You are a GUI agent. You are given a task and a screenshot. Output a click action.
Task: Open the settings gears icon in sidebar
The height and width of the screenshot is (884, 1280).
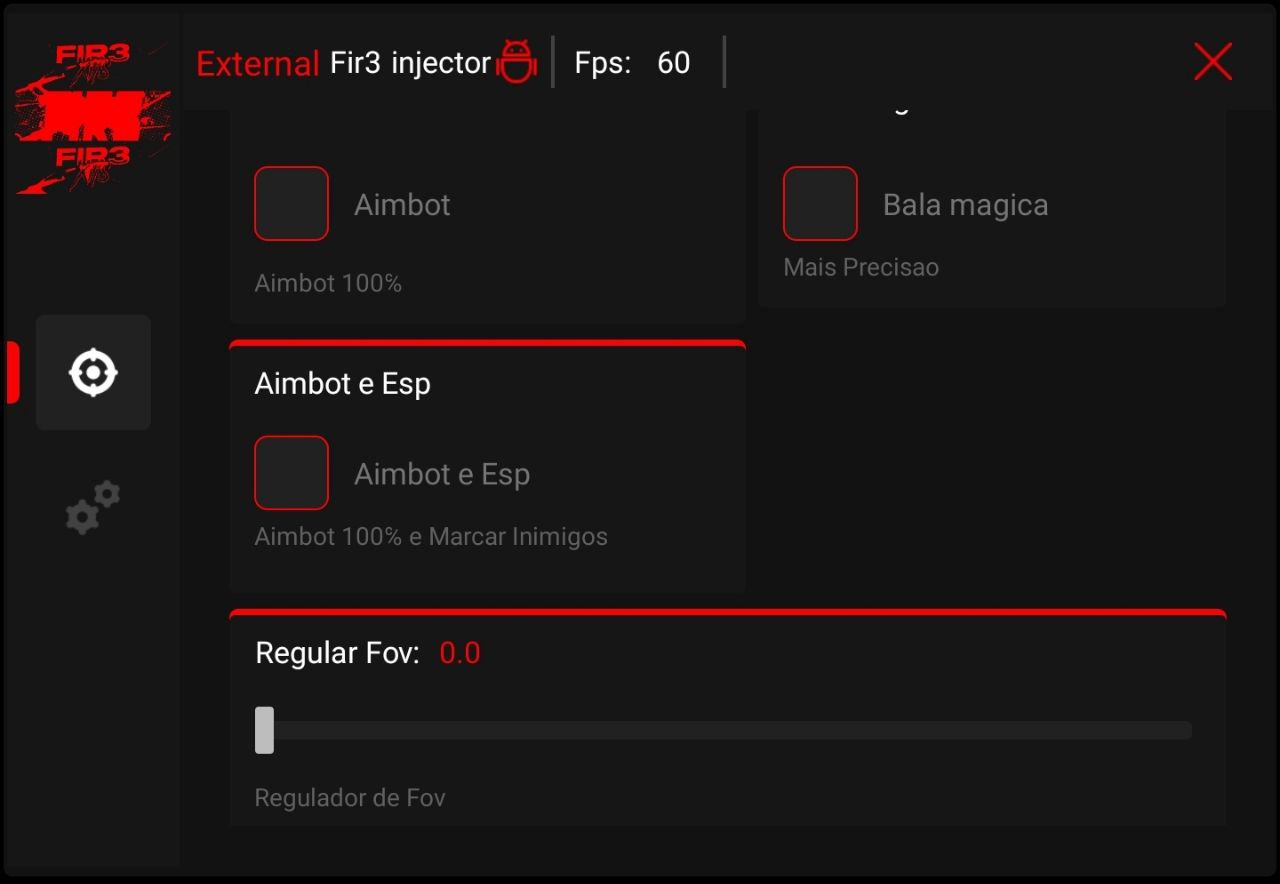pyautogui.click(x=92, y=508)
